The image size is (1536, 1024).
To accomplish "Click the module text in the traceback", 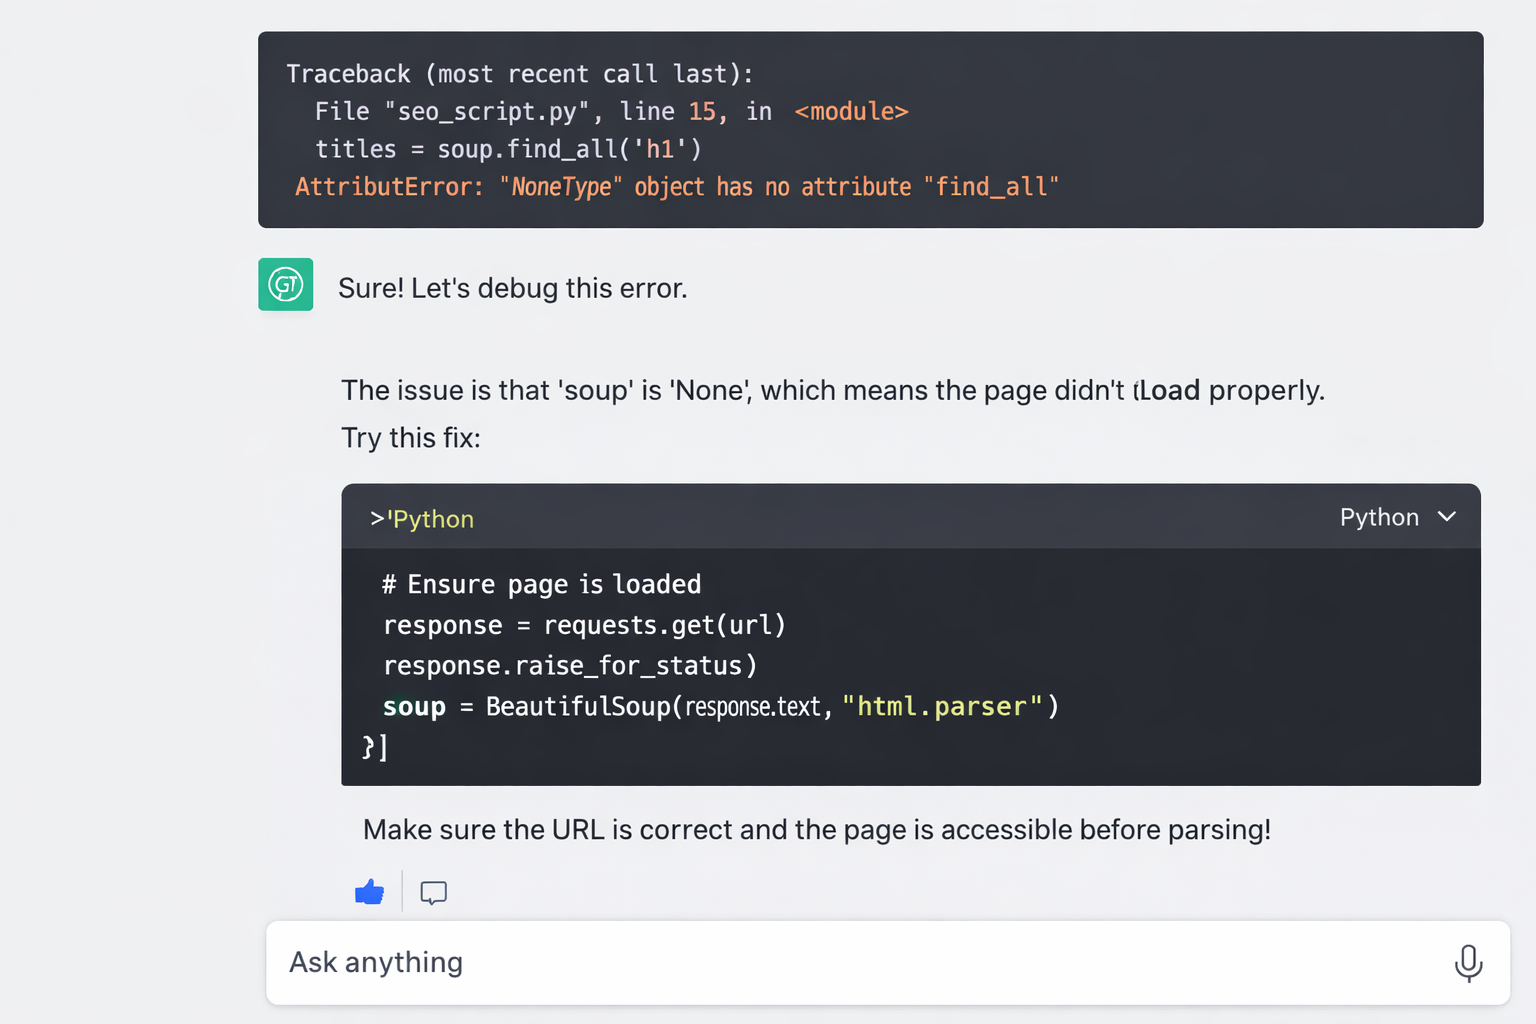I will [x=851, y=111].
